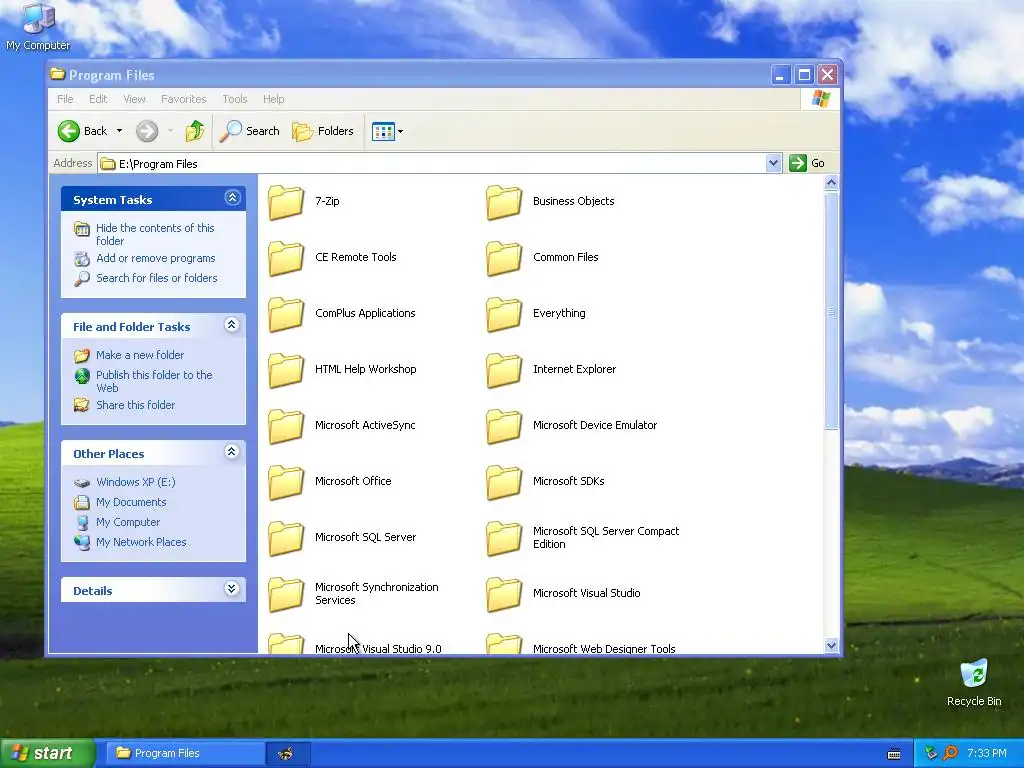Screen dimensions: 1024x768
Task: Open the Back history dropdown arrow
Action: point(120,131)
